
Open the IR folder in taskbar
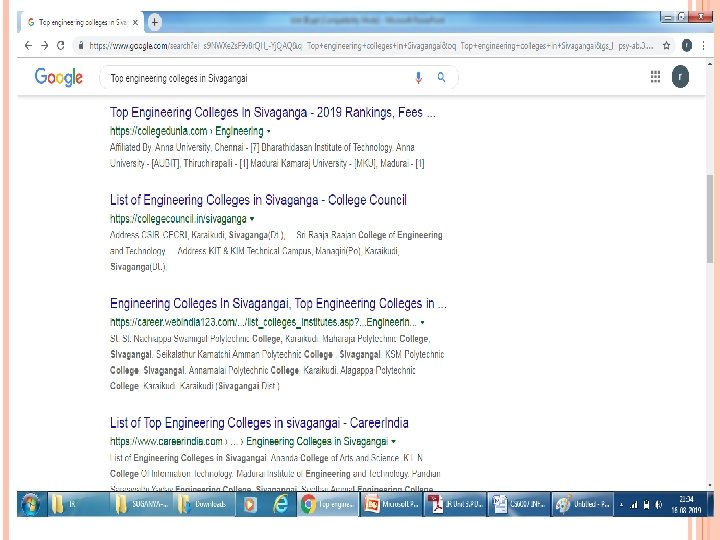point(78,504)
